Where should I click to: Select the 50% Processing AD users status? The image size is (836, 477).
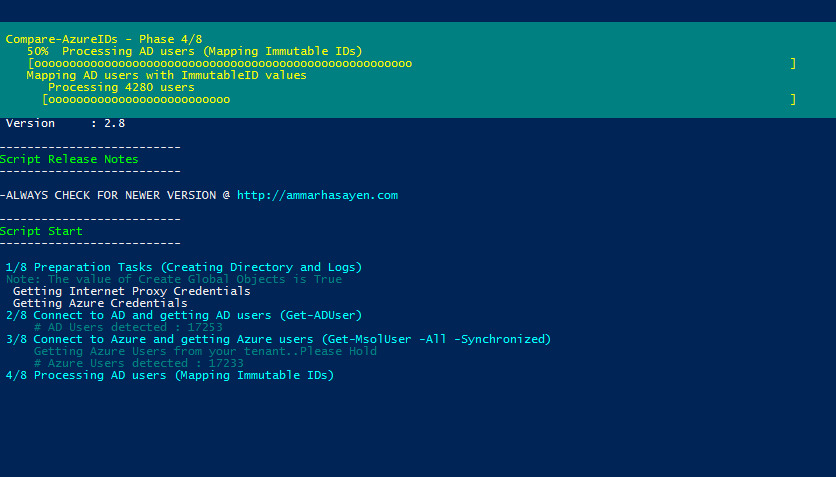click(194, 51)
